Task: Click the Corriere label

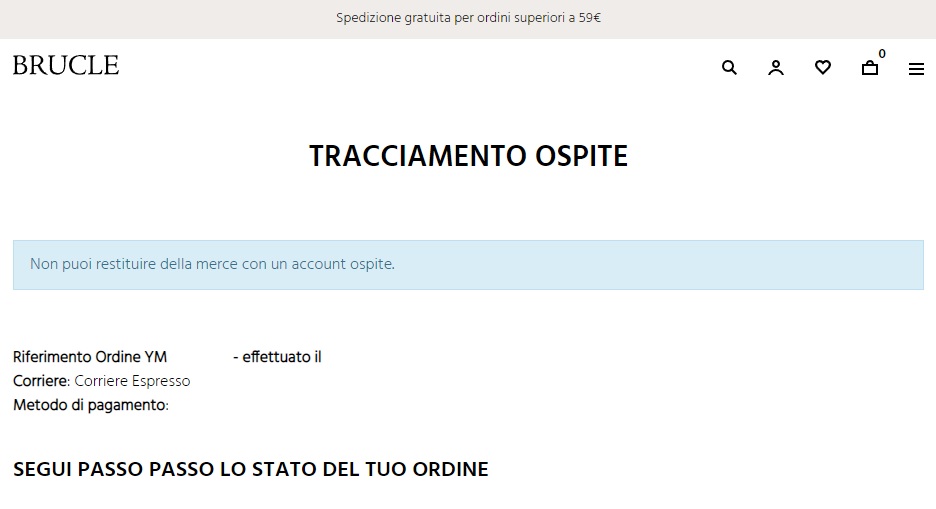Action: point(40,381)
